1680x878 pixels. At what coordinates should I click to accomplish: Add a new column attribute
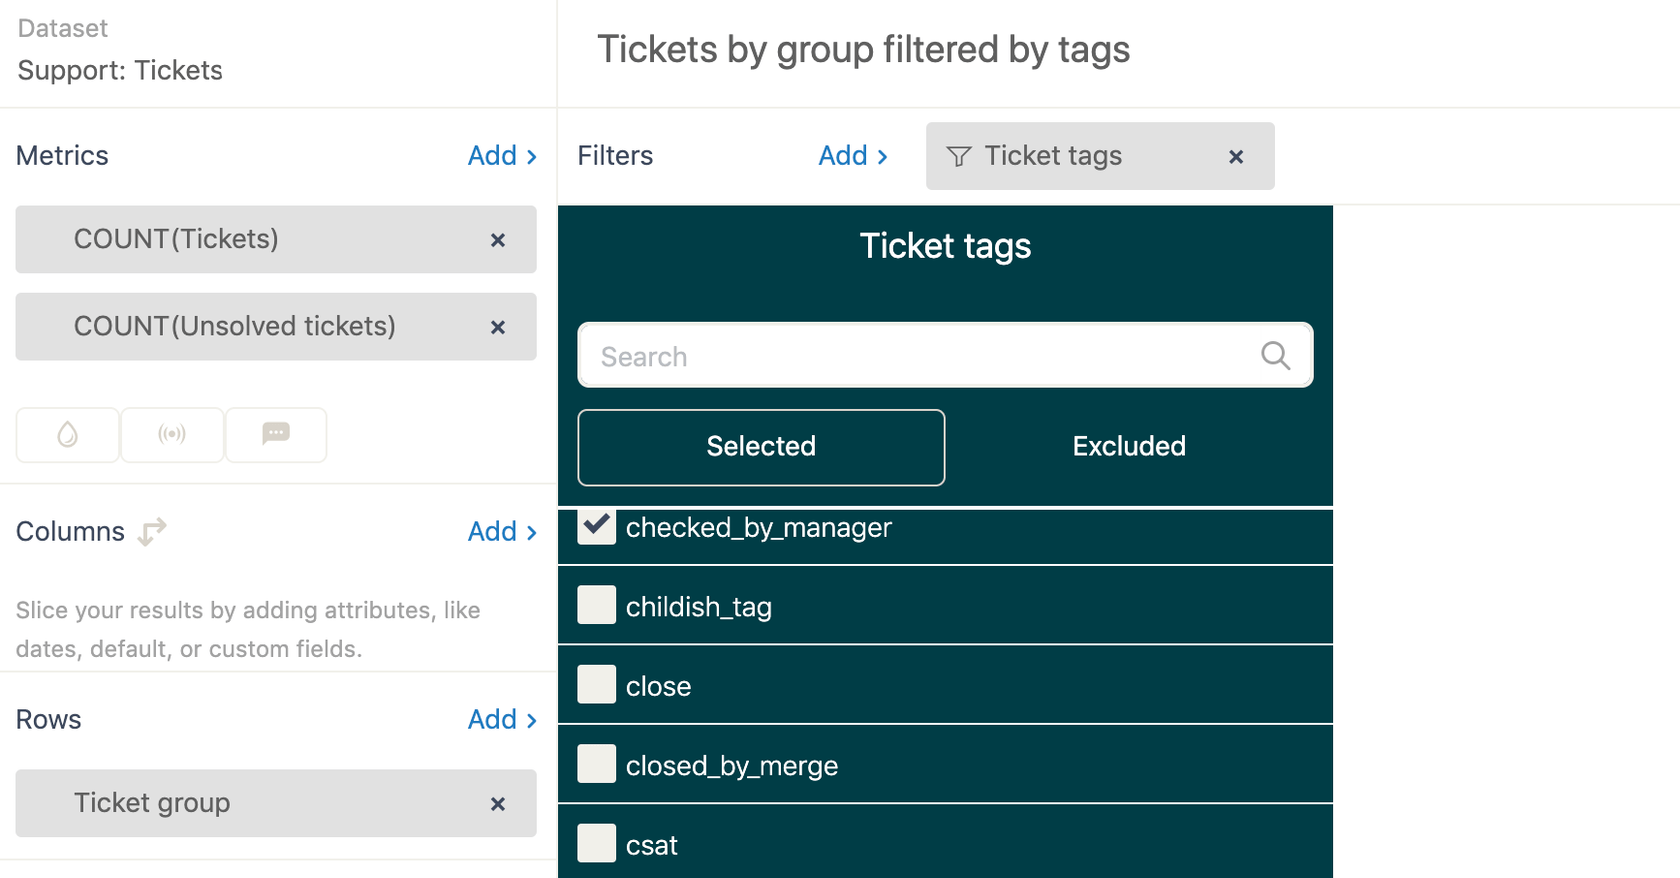pos(502,532)
